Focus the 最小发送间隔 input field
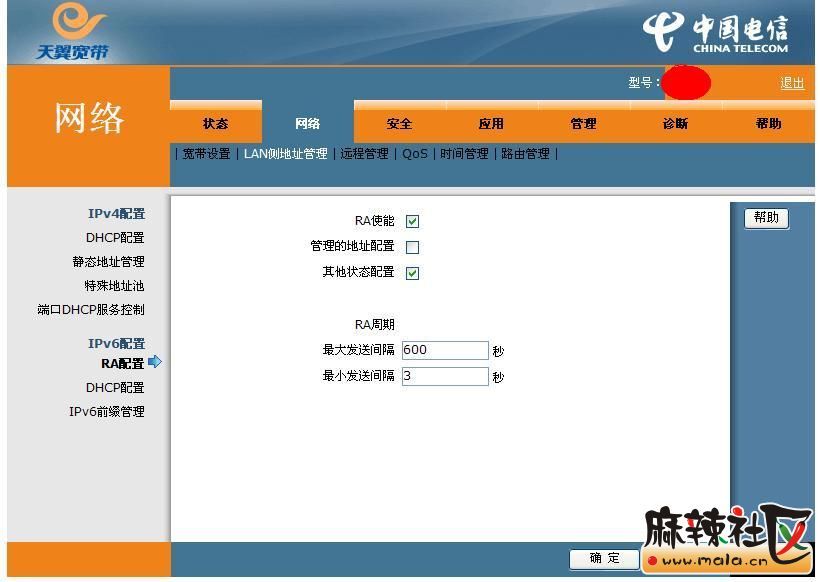 pos(444,377)
